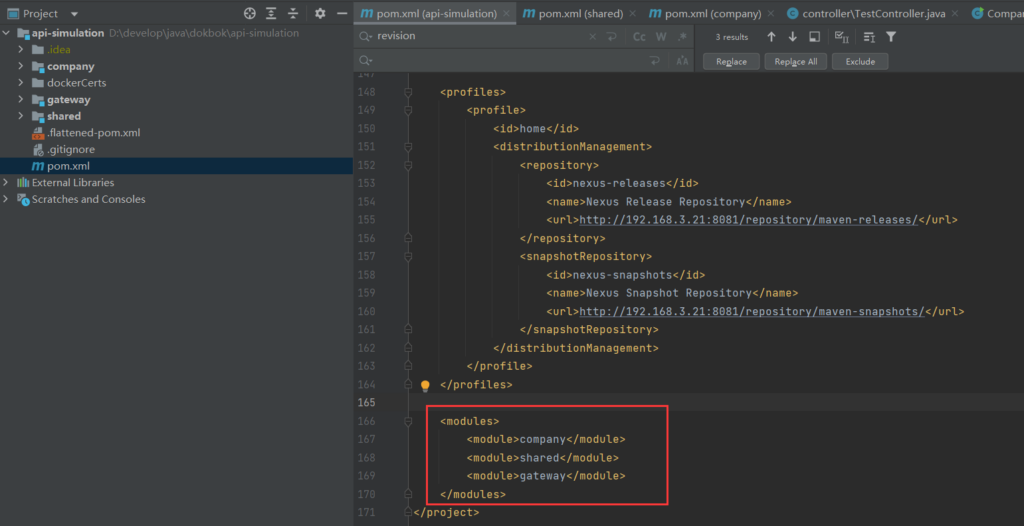
Task: Close the pom.xml (shared) tab
Action: [632, 13]
